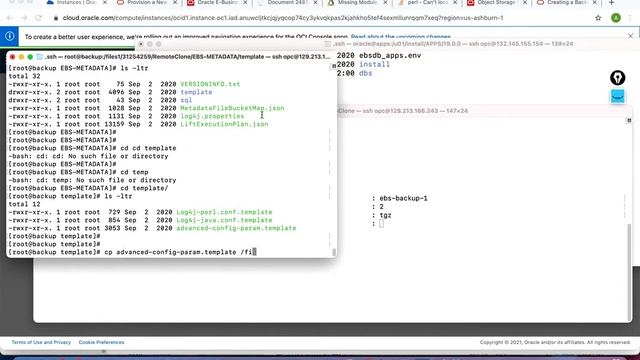Close the root@backup terminal window
Viewport: 640px width, 360px height.
point(12,57)
